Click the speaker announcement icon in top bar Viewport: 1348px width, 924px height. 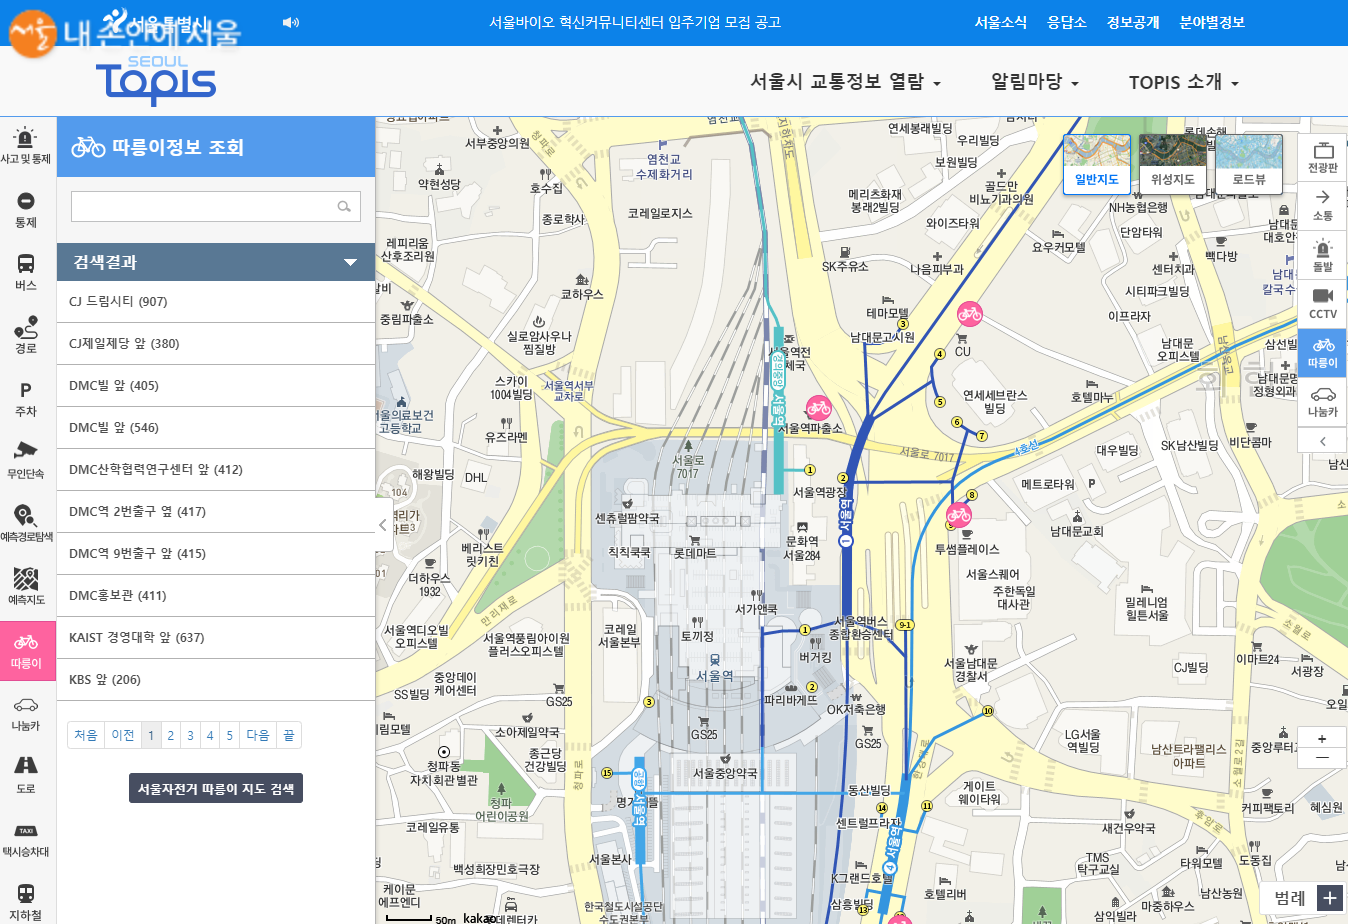click(x=291, y=23)
